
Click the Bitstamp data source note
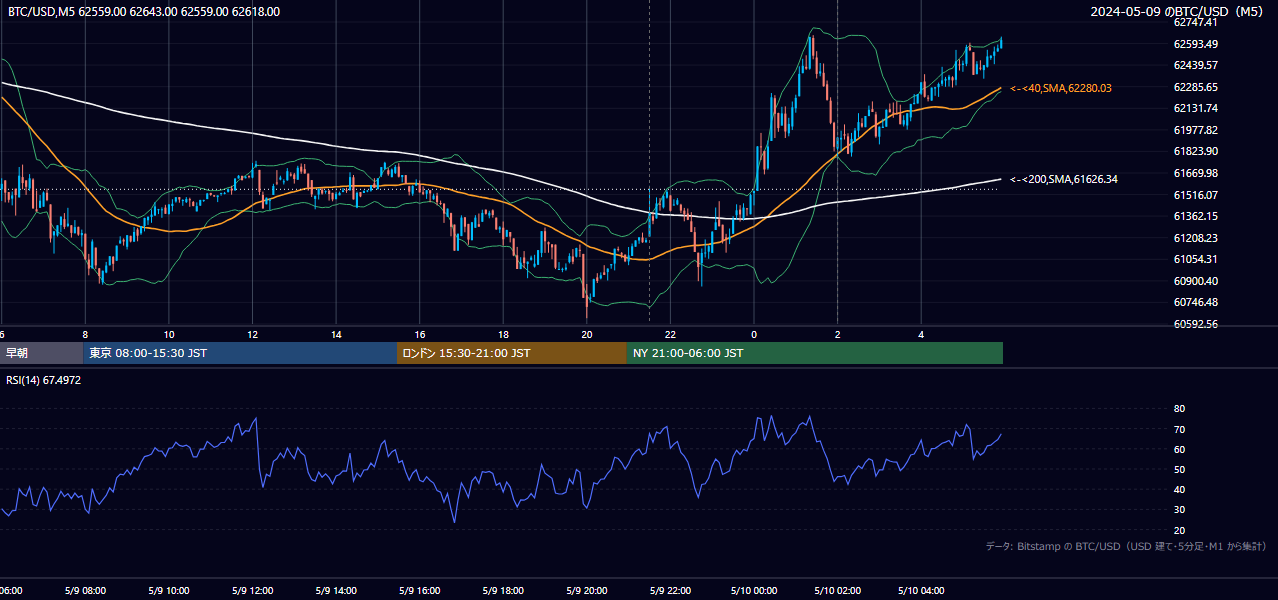tap(1126, 546)
